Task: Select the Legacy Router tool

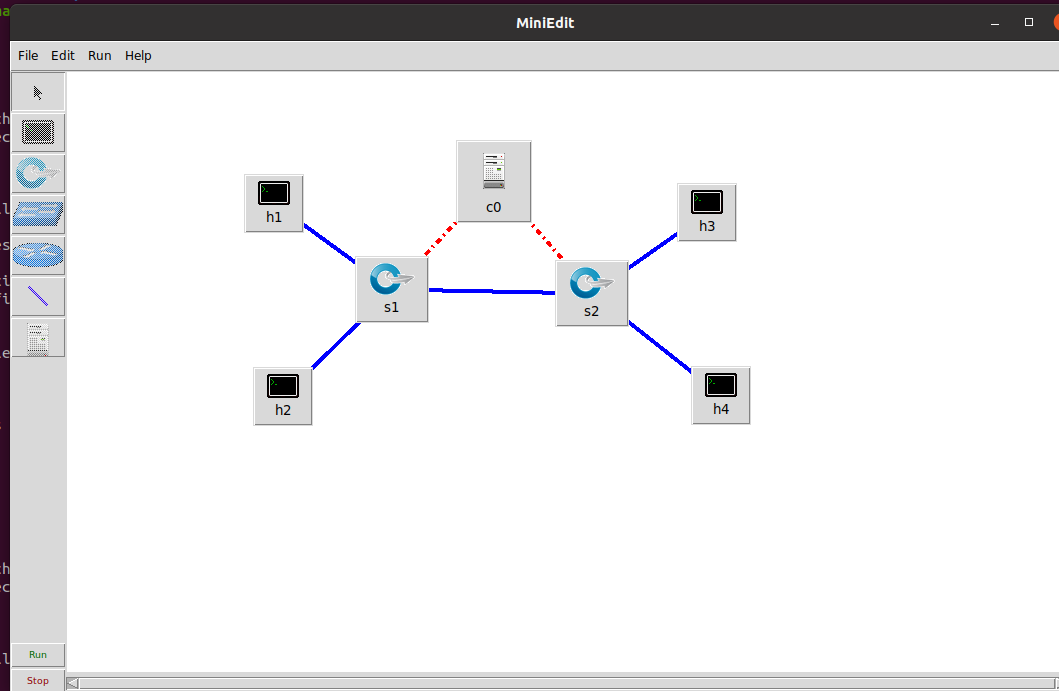Action: pyautogui.click(x=38, y=255)
